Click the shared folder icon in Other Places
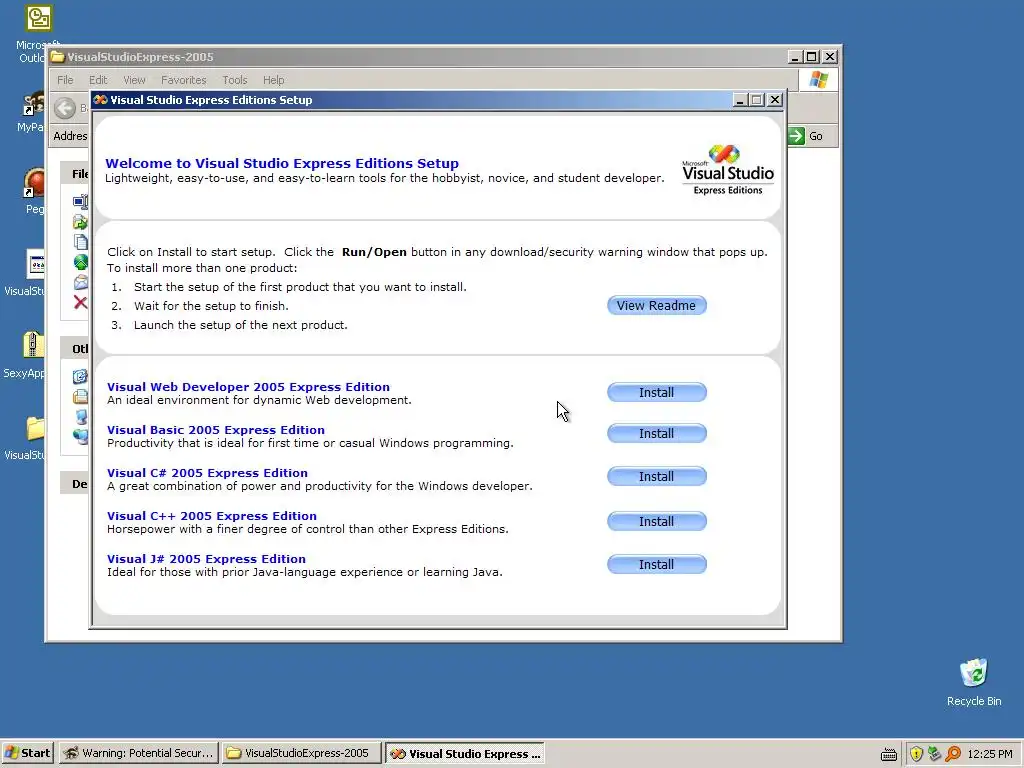Viewport: 1024px width, 768px height. click(80, 396)
